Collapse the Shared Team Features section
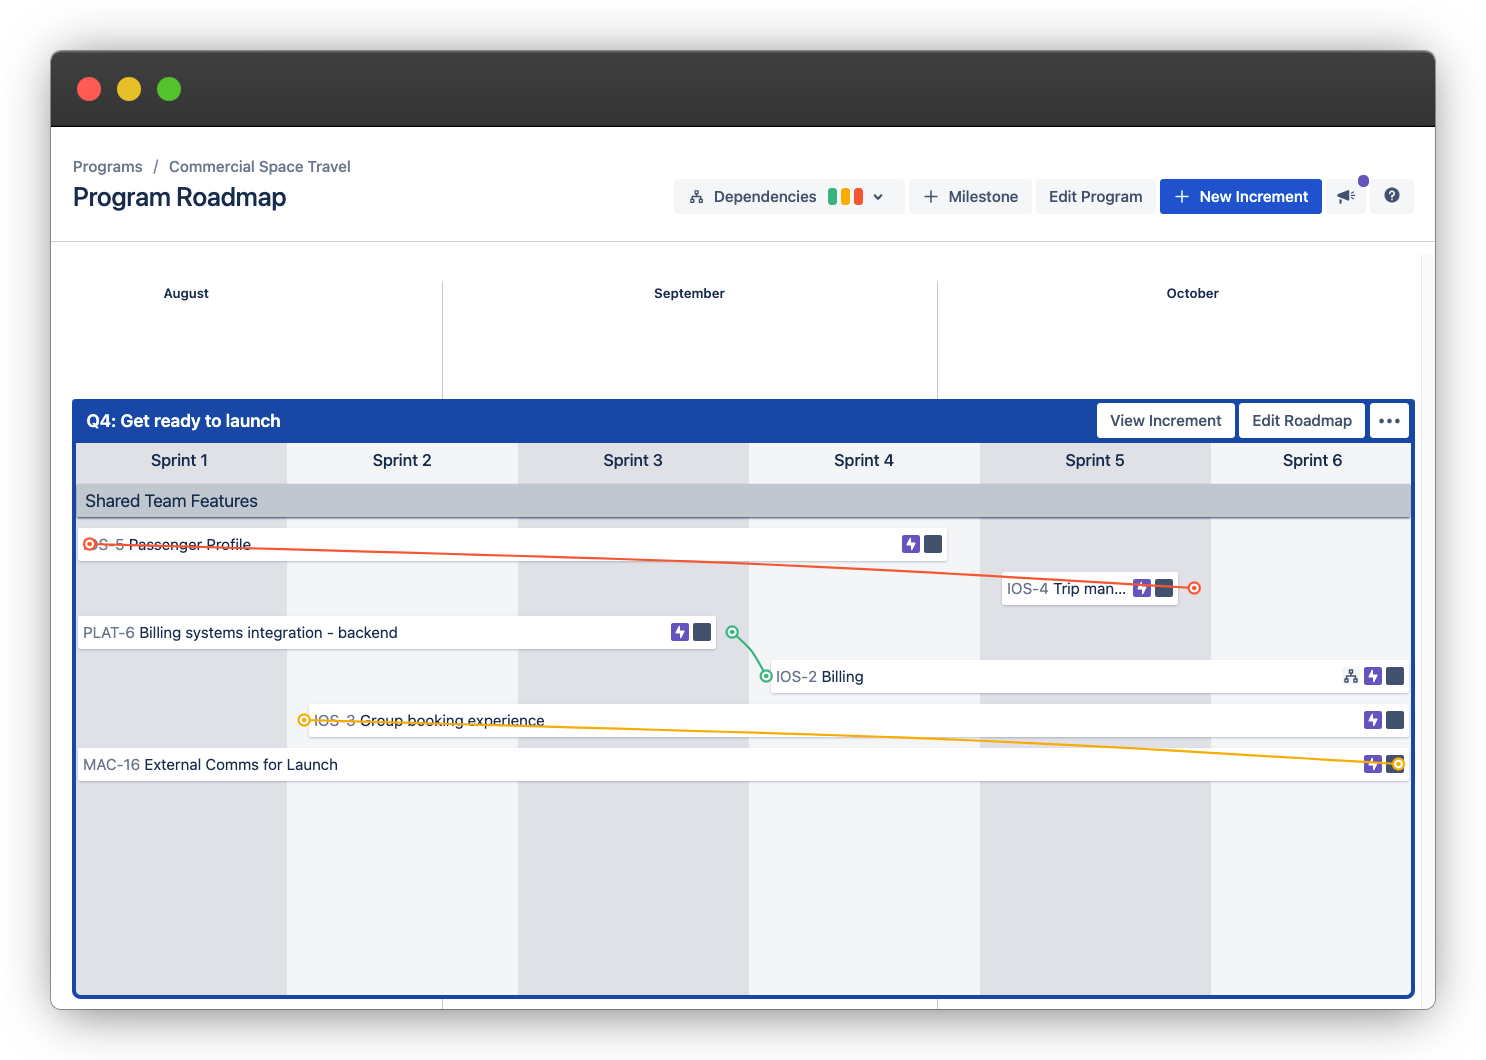This screenshot has width=1486, height=1060. (171, 500)
